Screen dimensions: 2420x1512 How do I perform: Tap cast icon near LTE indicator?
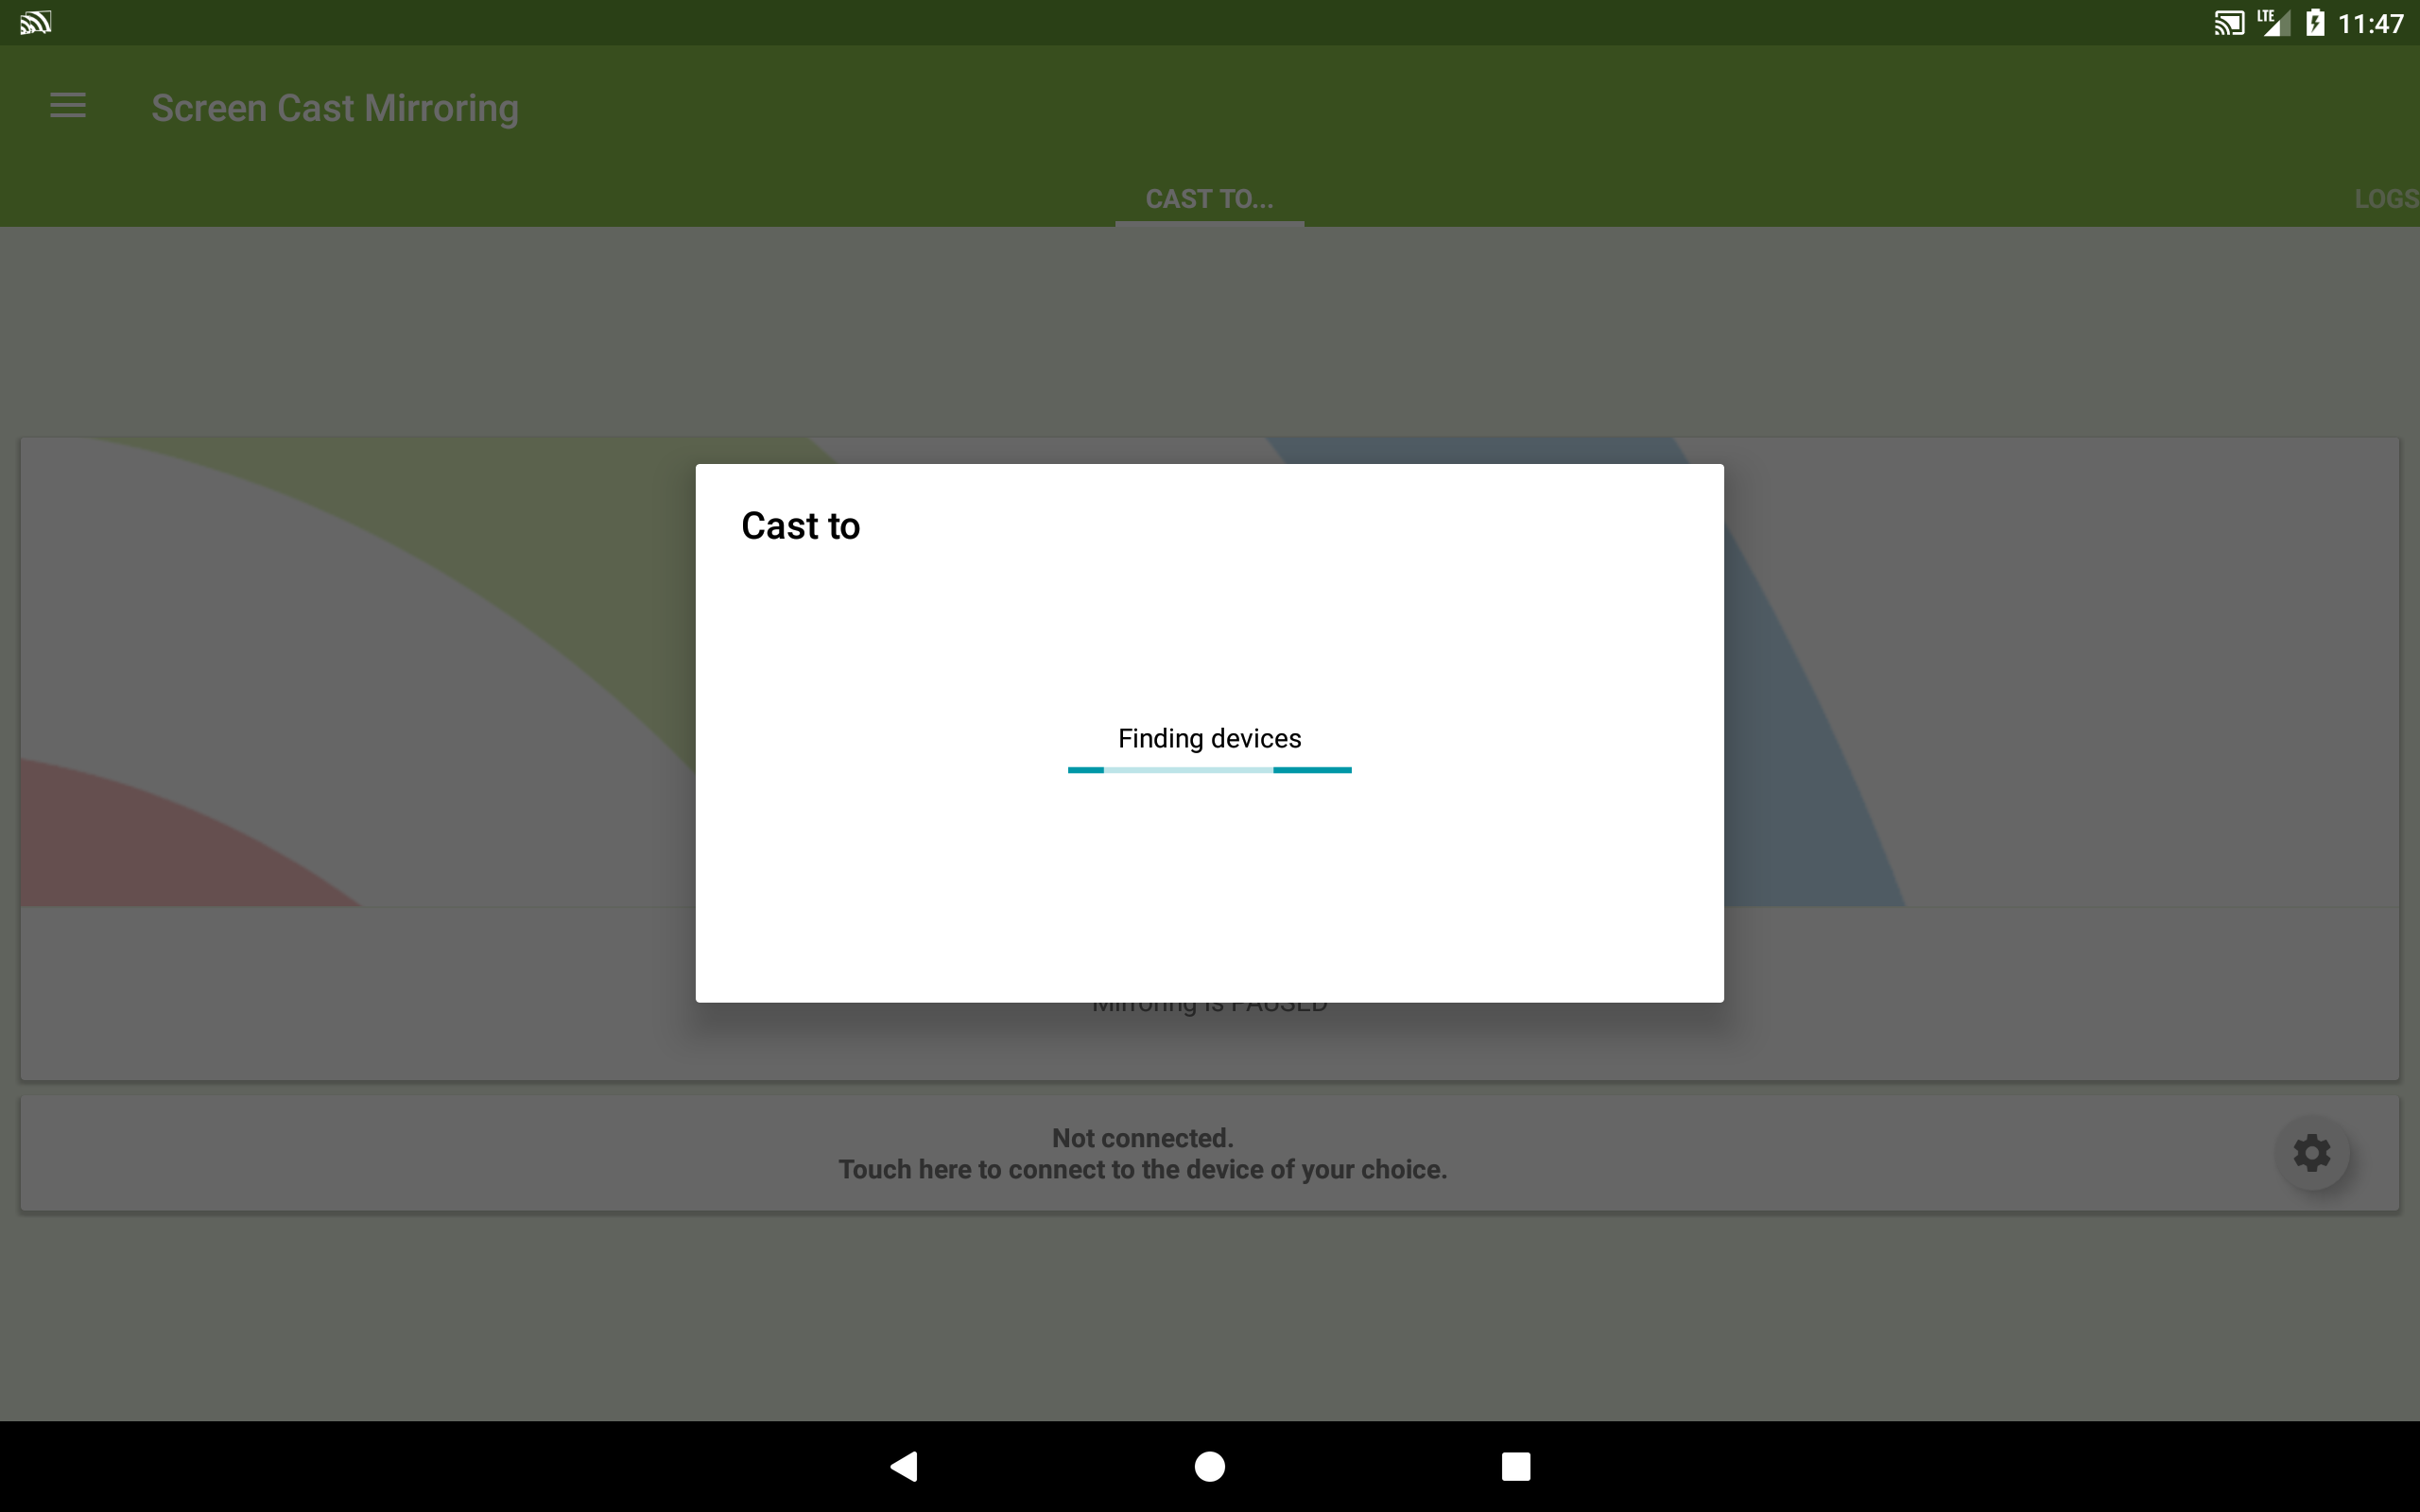2228,22
